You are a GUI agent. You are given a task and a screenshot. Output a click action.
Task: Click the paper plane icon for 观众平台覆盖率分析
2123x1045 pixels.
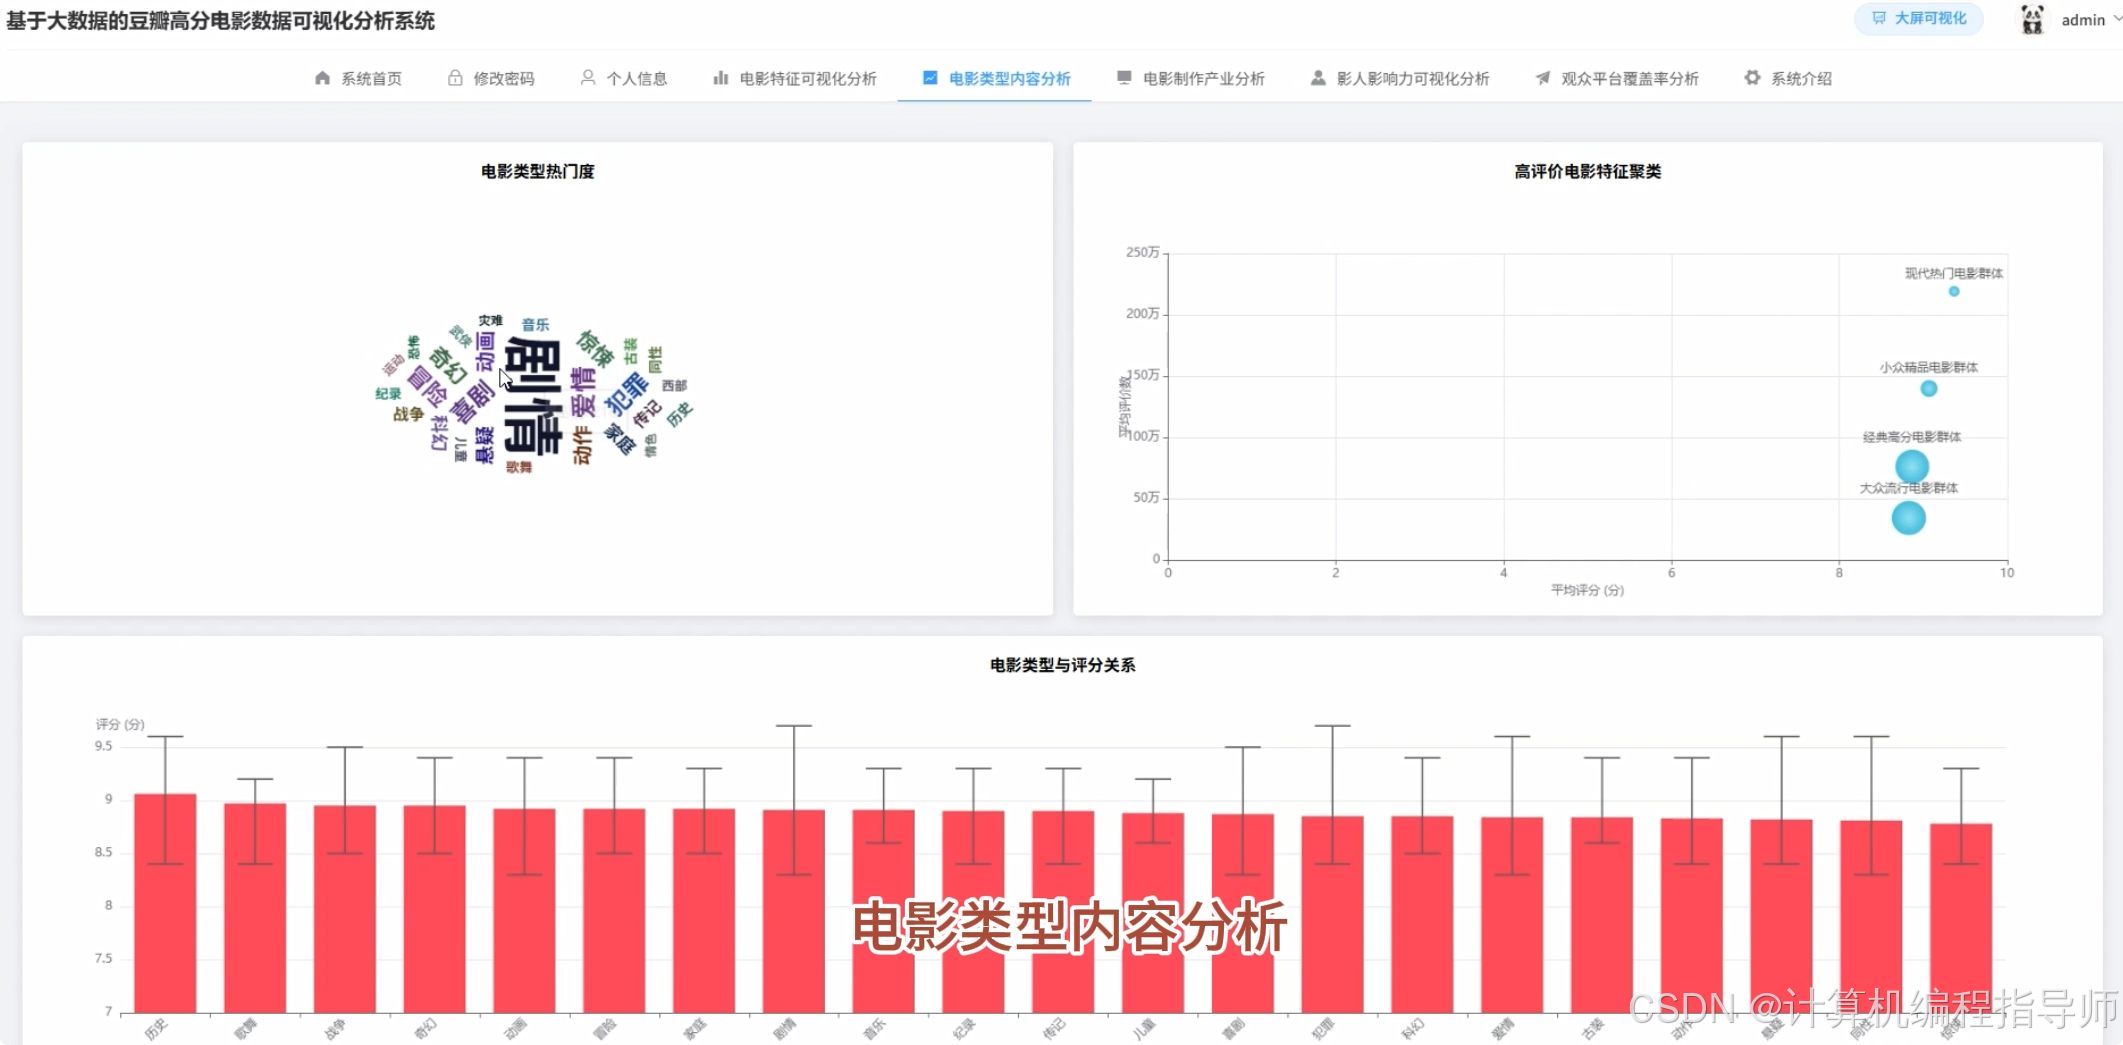tap(1543, 78)
